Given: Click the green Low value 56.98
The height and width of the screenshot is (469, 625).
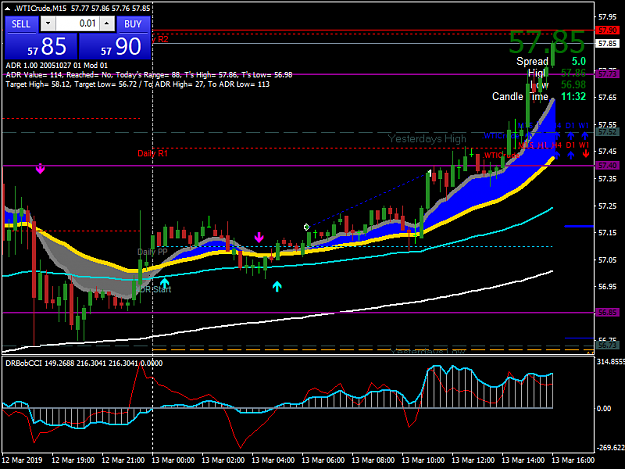Looking at the screenshot, I should tap(573, 84).
